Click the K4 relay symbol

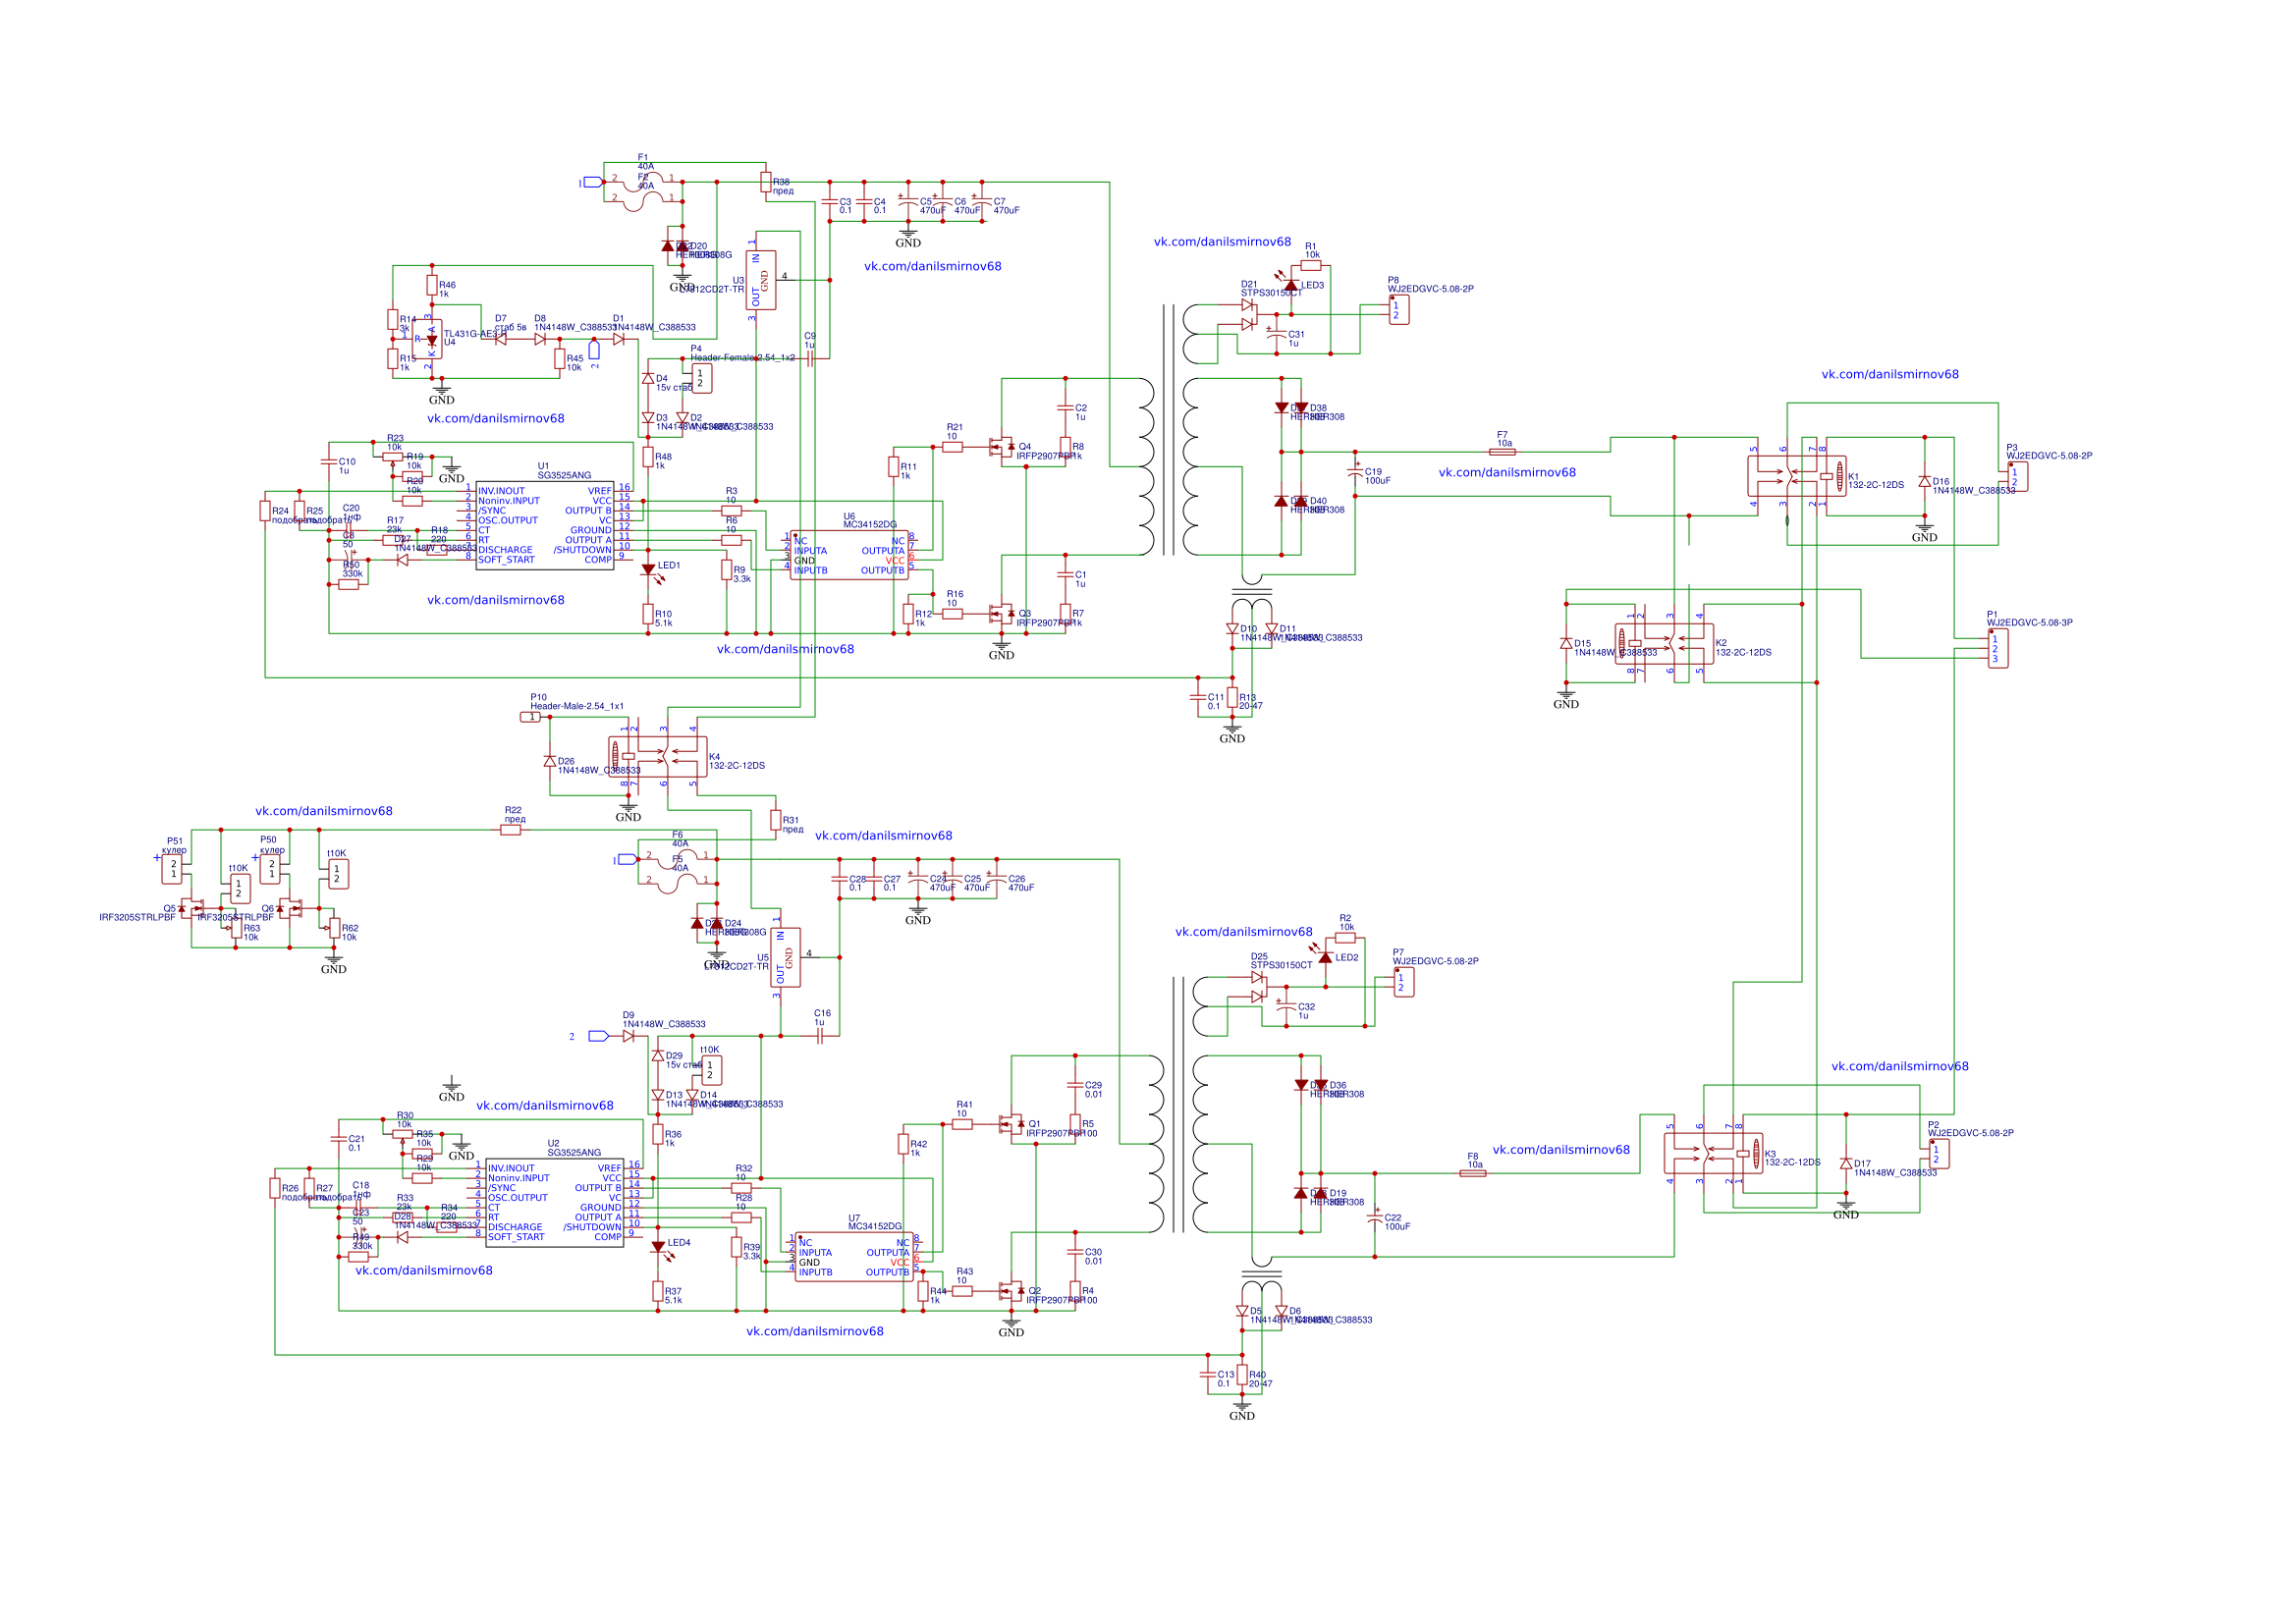click(x=658, y=757)
